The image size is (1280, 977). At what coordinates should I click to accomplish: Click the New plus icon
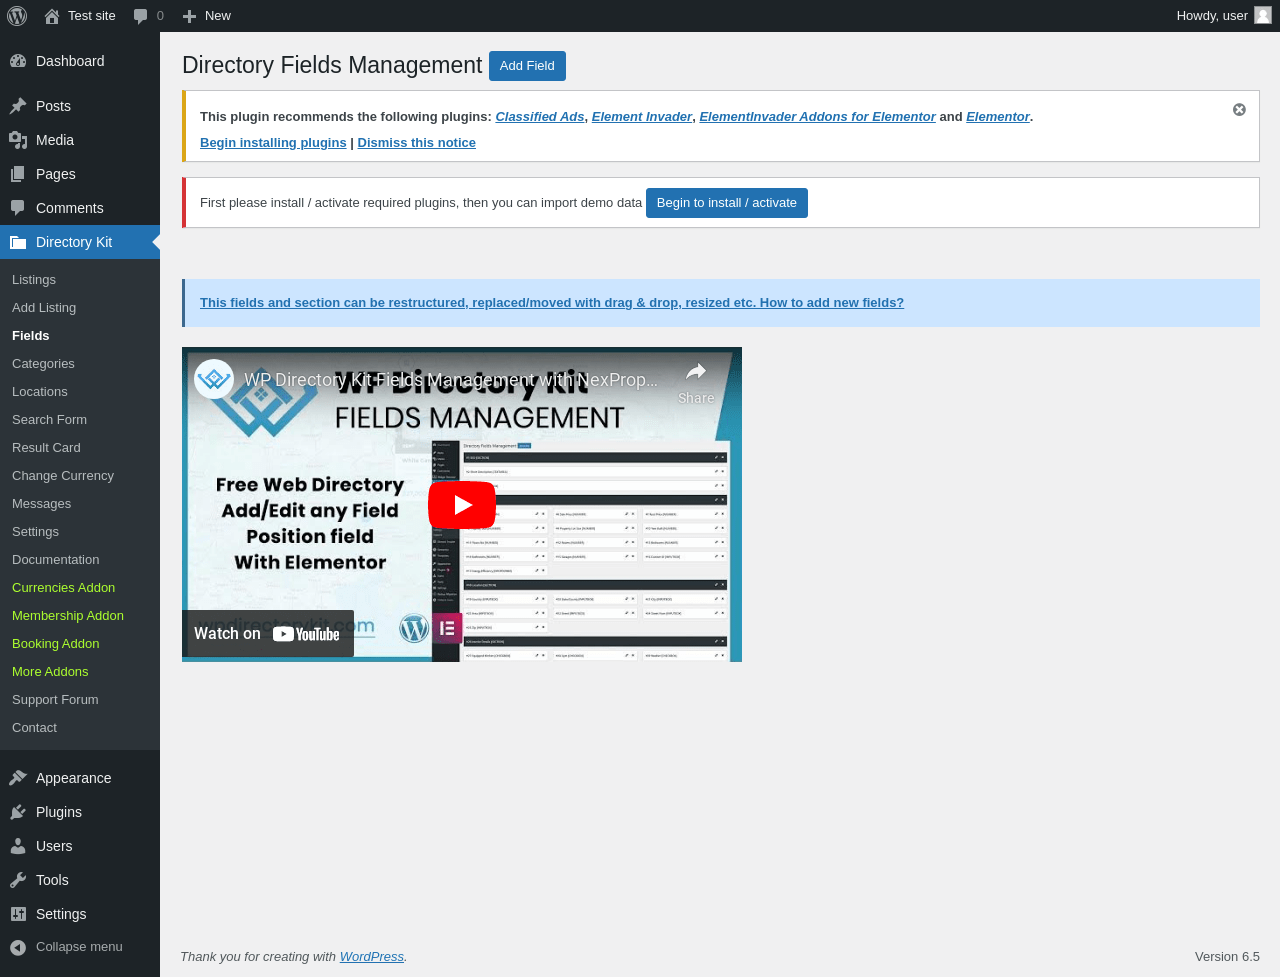189,16
